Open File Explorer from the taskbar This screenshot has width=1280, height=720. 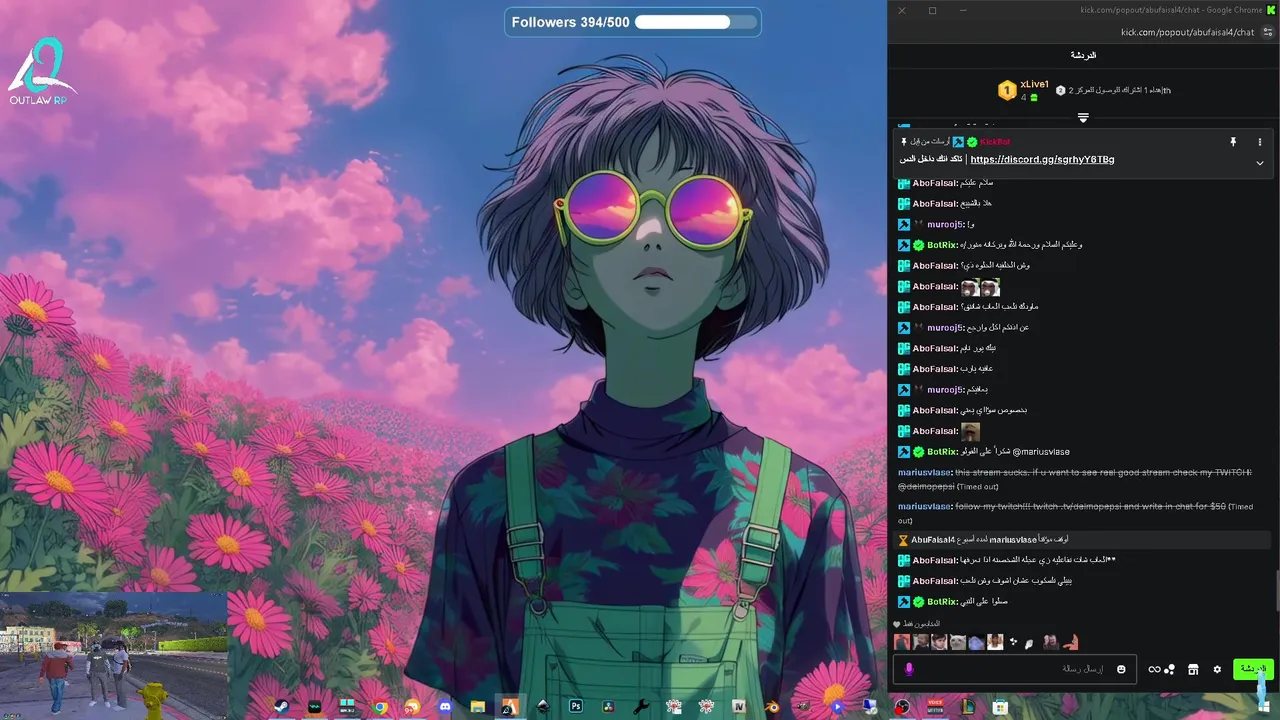click(x=478, y=707)
